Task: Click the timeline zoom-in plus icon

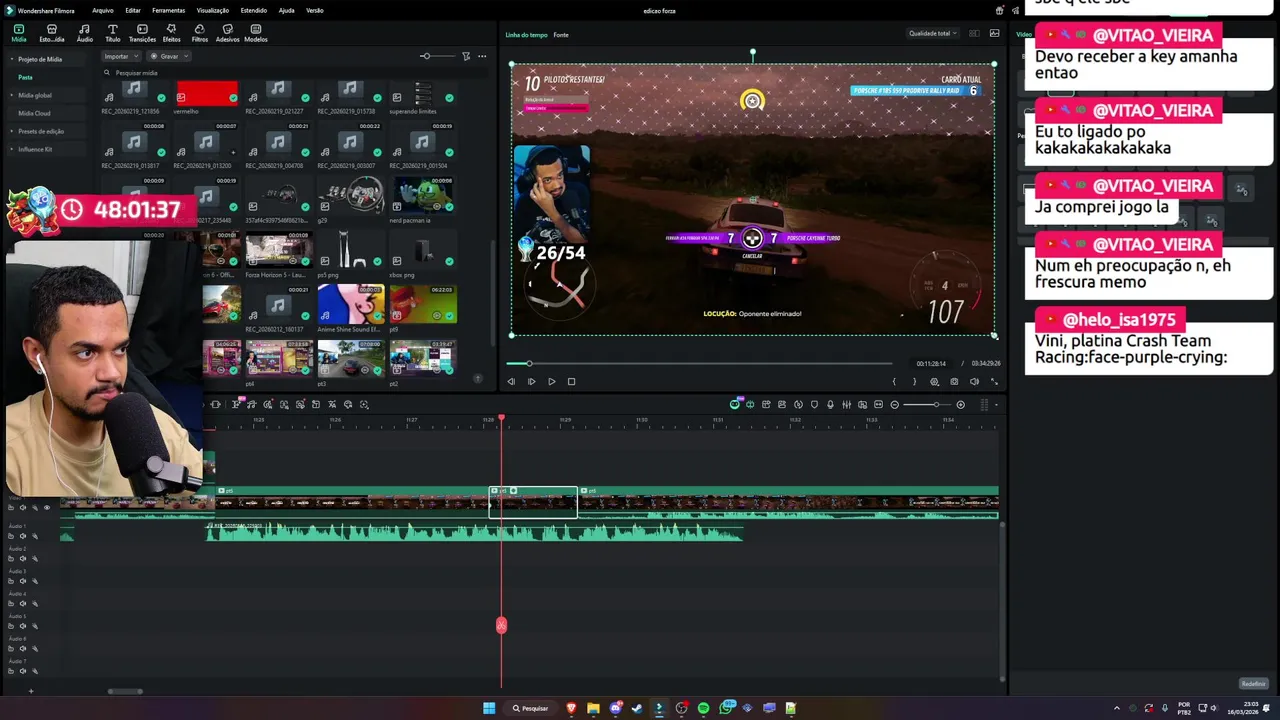Action: (x=960, y=404)
